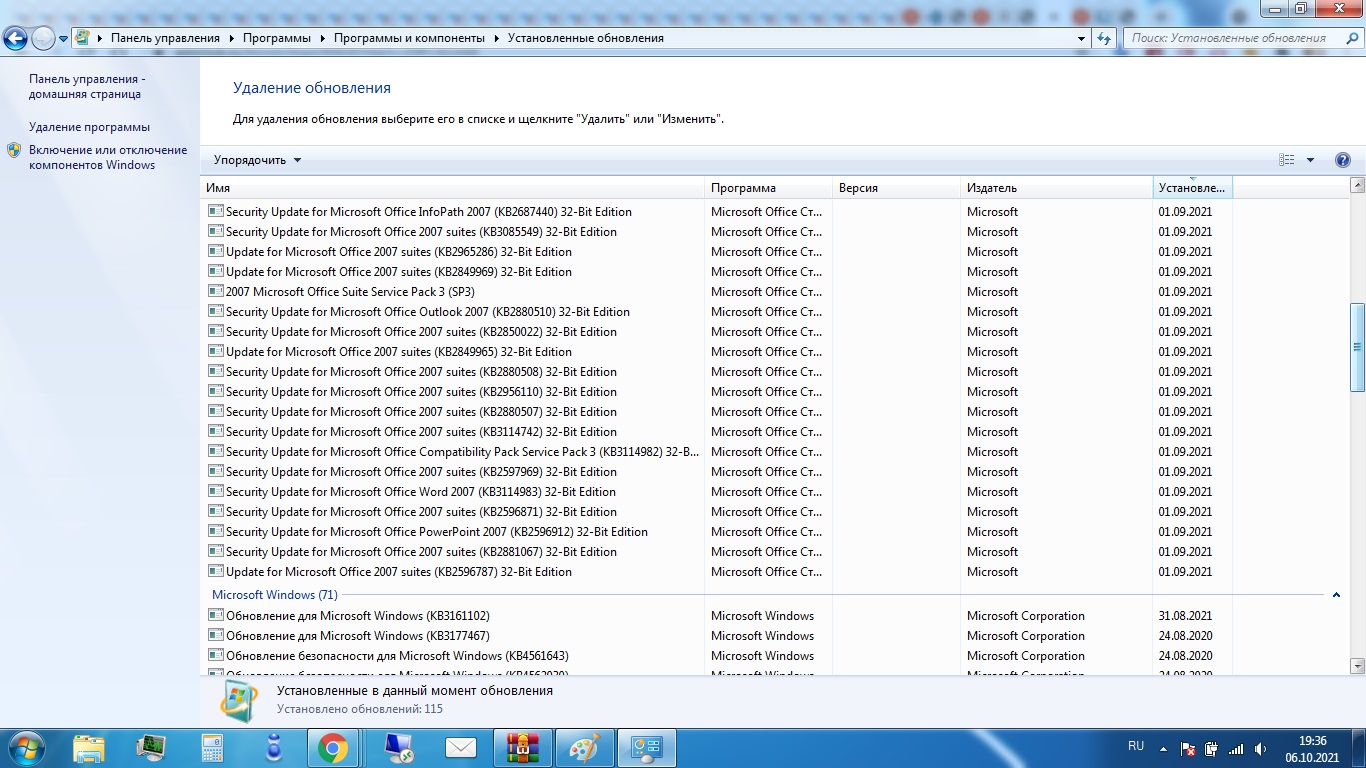Image resolution: width=1366 pixels, height=768 pixels.
Task: Click the back navigation arrow button
Action: coord(16,39)
